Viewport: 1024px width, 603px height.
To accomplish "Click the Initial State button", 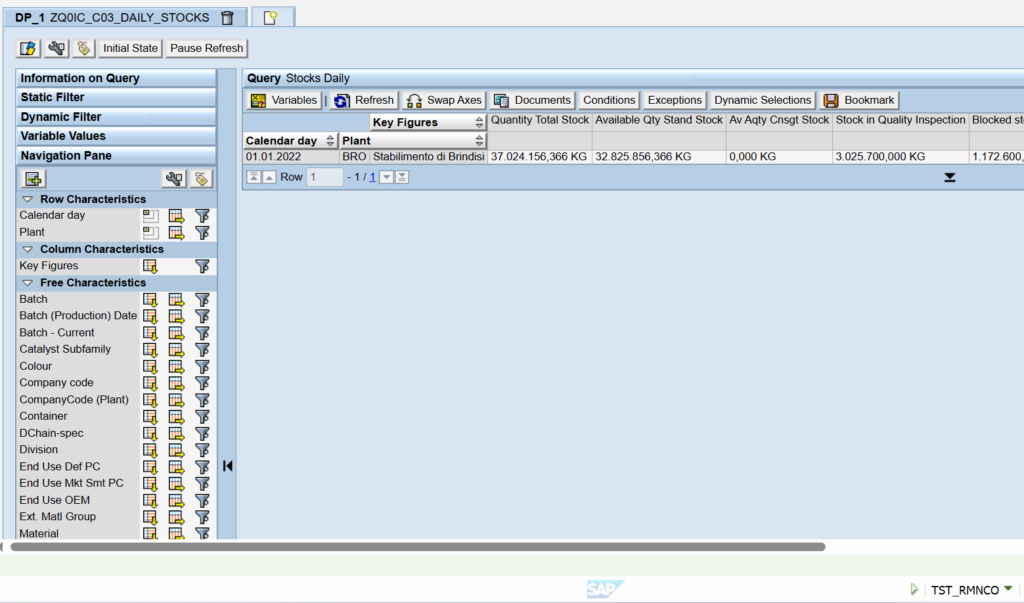I will [x=130, y=48].
